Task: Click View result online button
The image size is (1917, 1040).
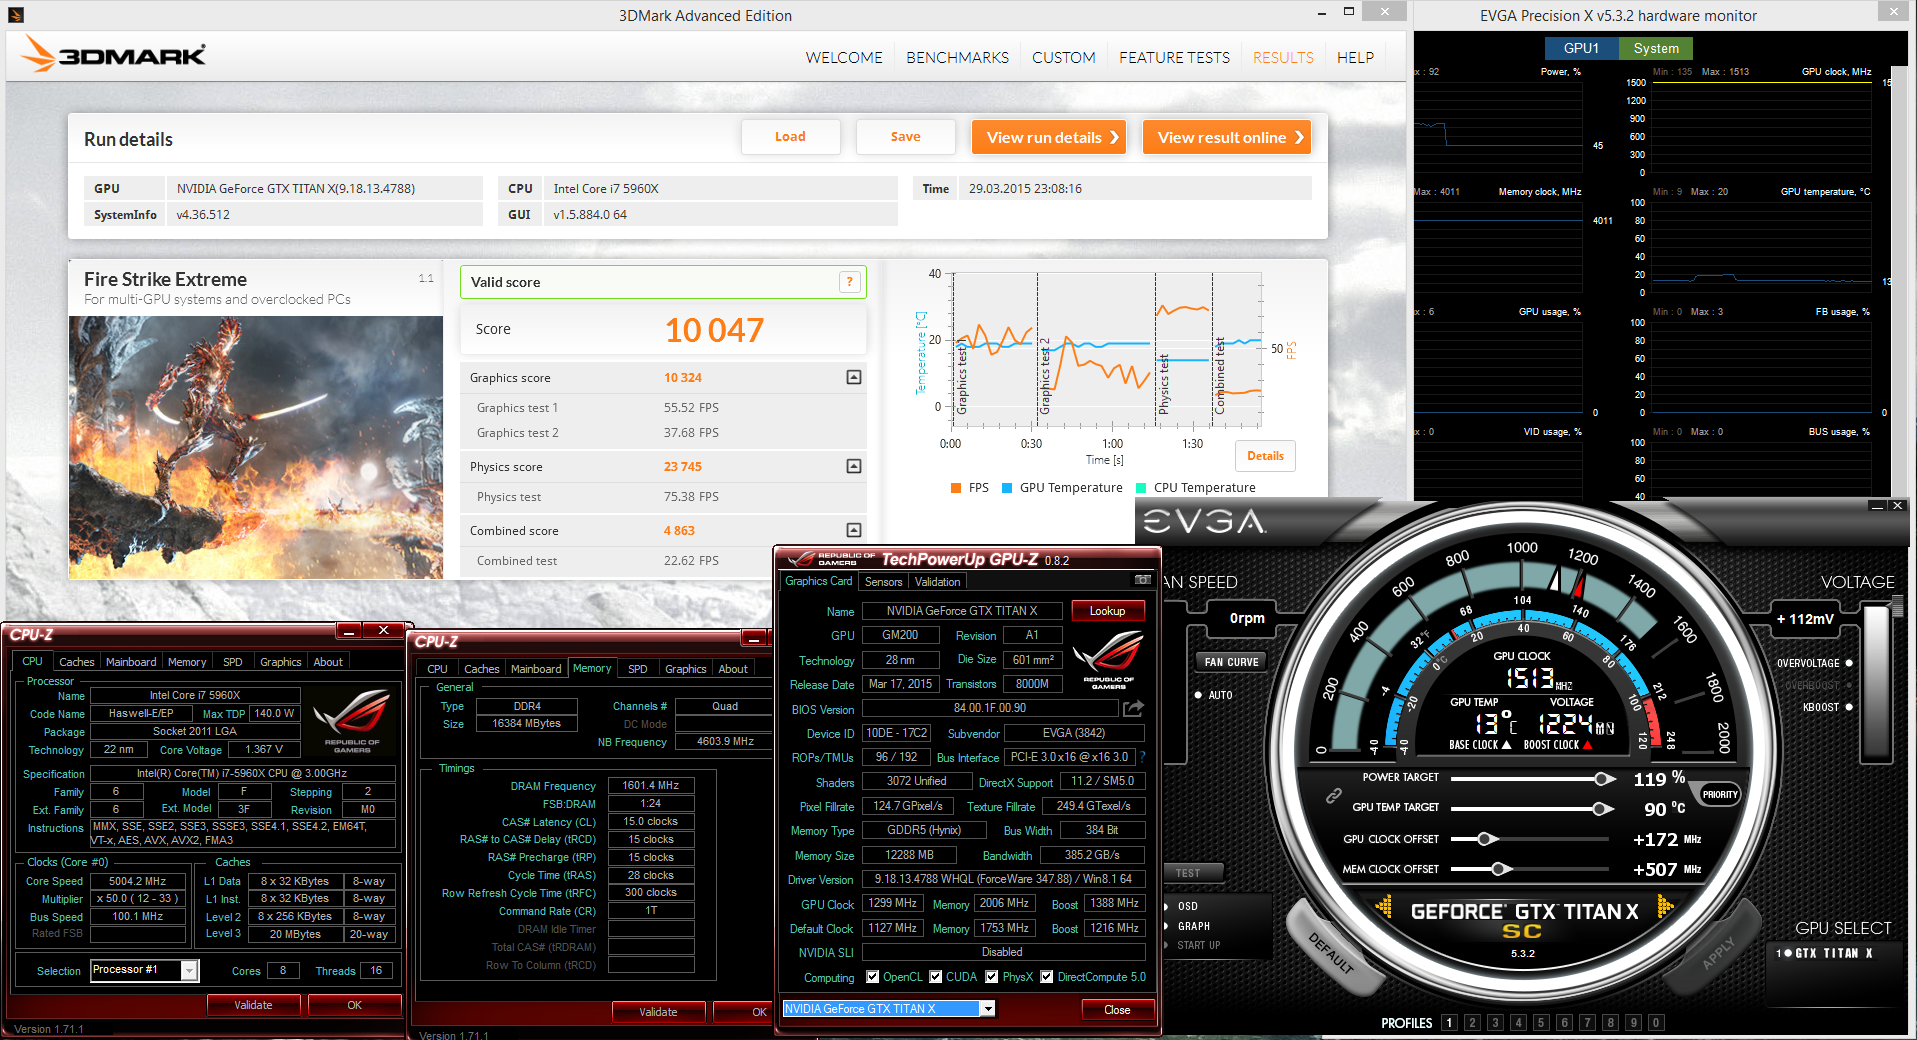Action: [1227, 138]
